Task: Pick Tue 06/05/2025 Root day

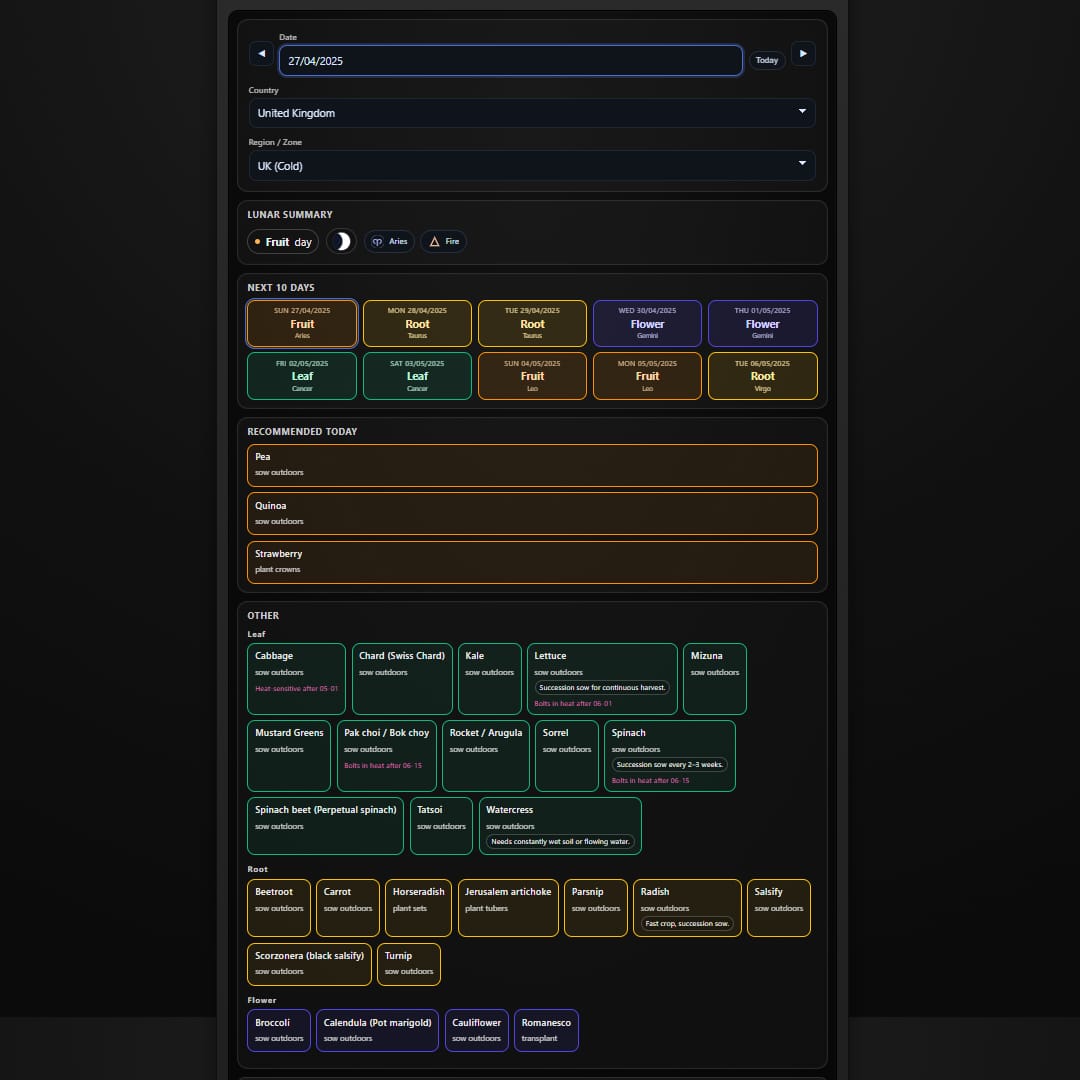Action: [762, 376]
